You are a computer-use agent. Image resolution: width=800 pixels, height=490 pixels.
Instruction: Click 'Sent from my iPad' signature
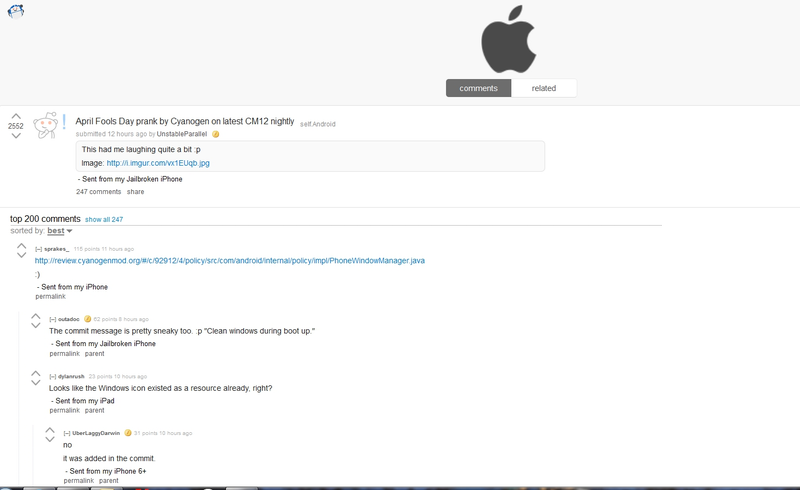[x=85, y=401]
